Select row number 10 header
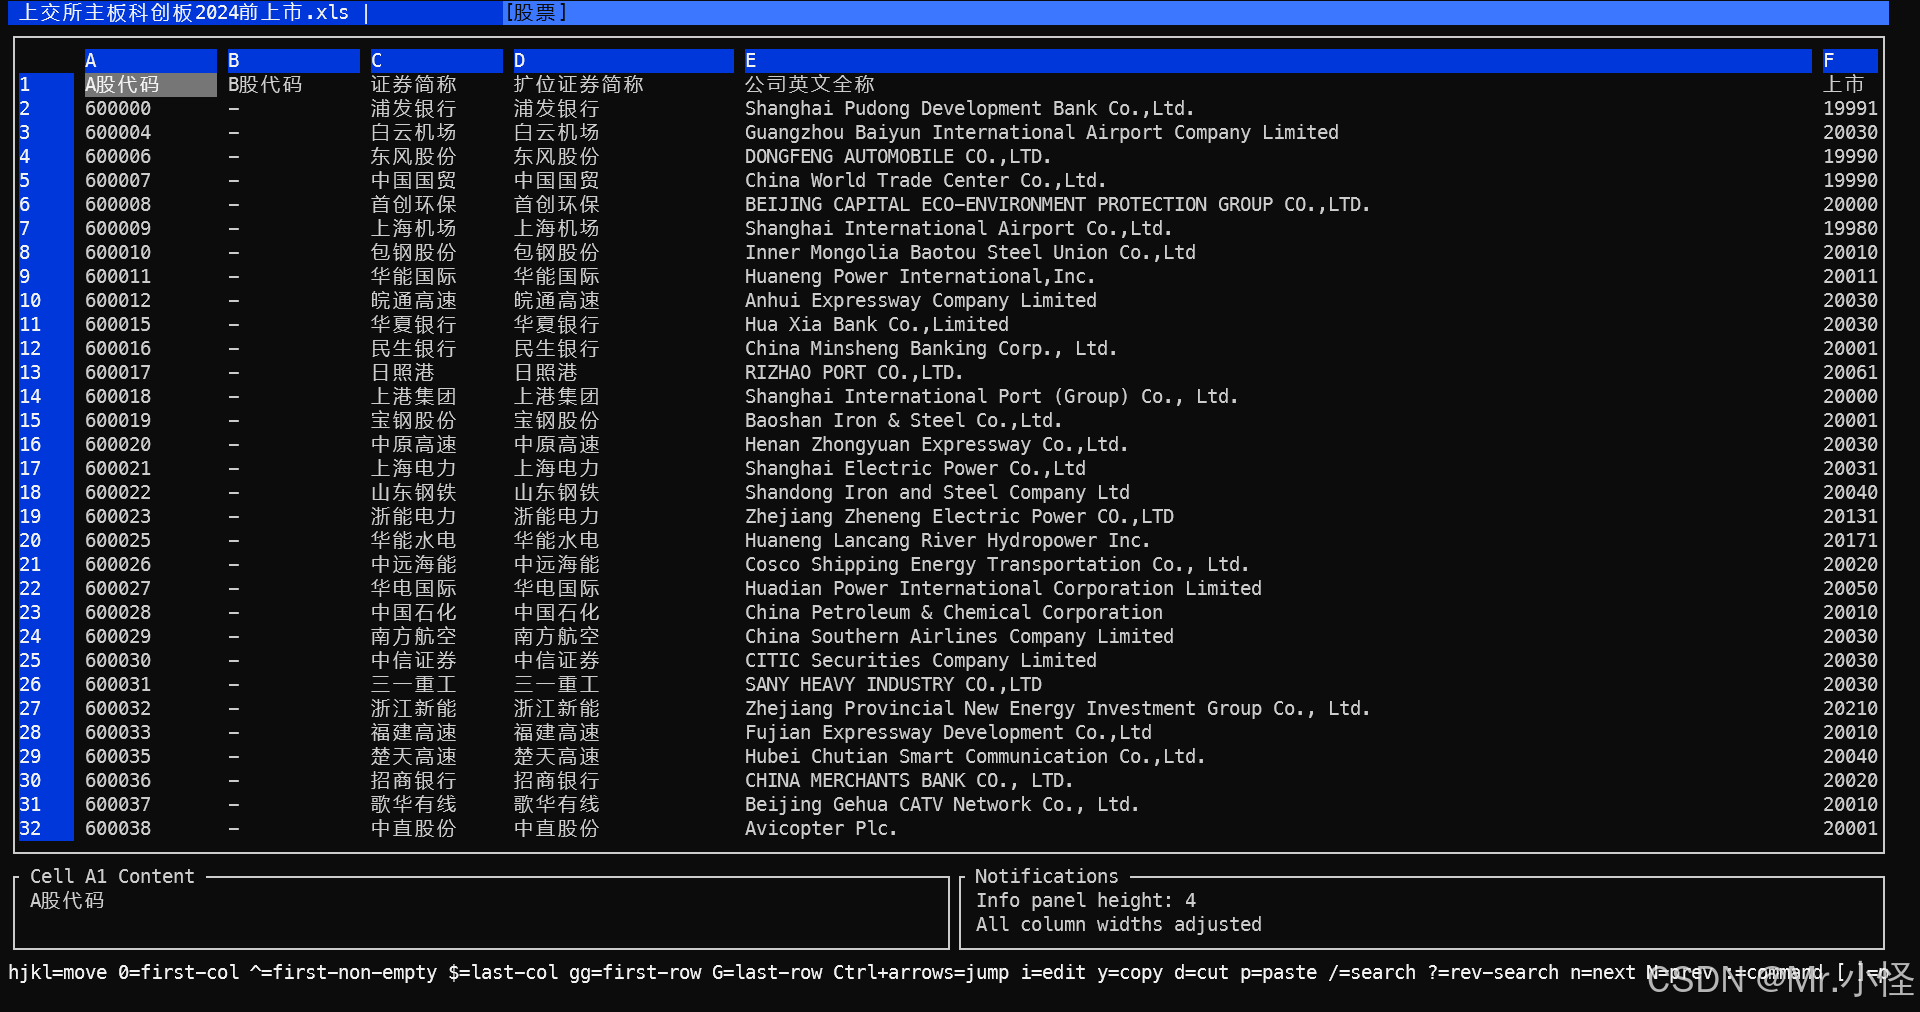 pyautogui.click(x=45, y=300)
